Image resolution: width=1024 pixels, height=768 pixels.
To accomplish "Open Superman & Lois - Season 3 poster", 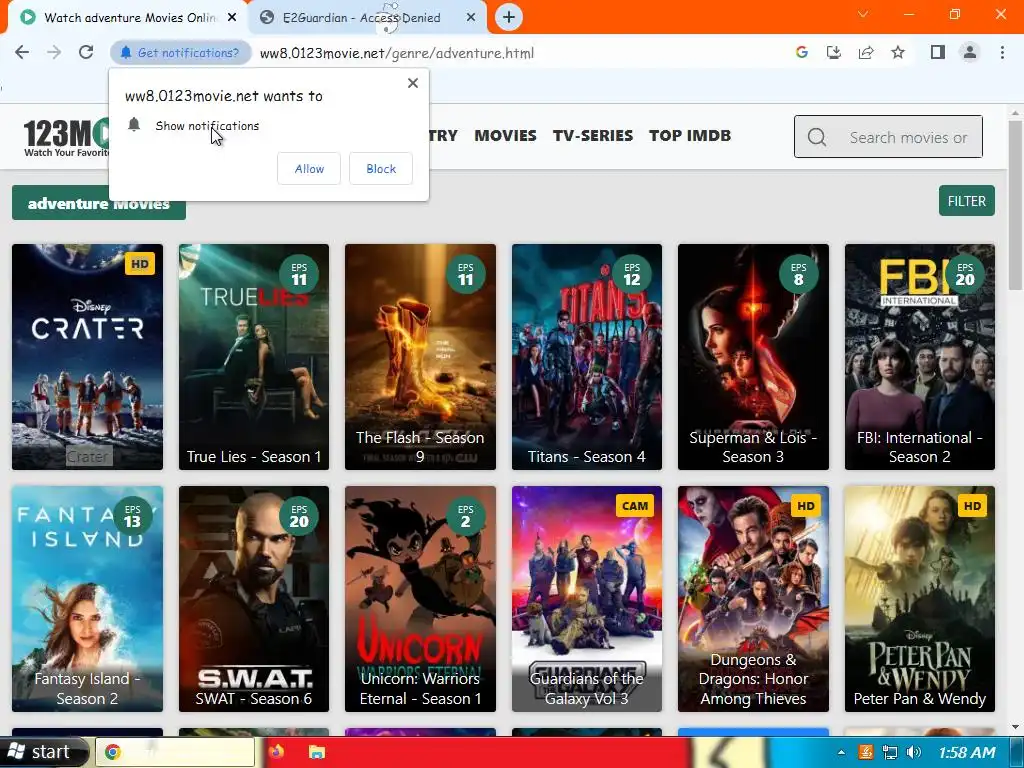I will tap(754, 357).
